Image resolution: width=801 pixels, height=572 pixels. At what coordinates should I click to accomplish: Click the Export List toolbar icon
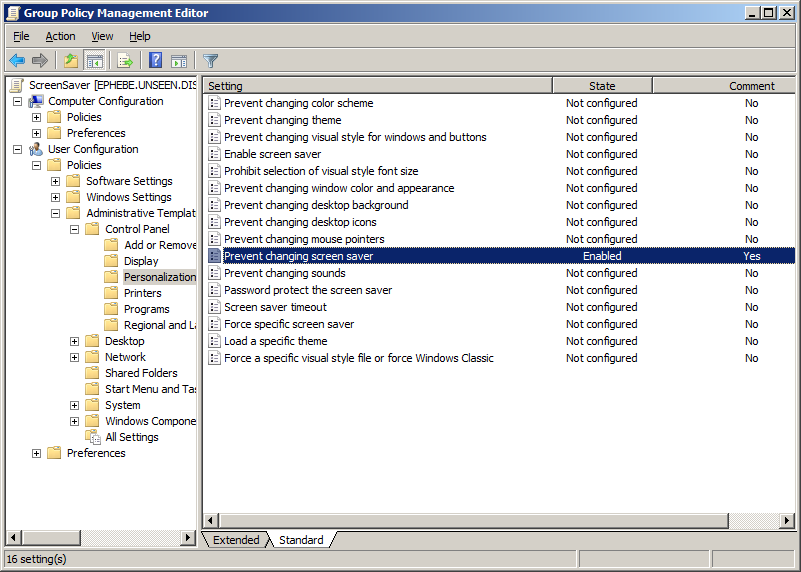coord(125,61)
